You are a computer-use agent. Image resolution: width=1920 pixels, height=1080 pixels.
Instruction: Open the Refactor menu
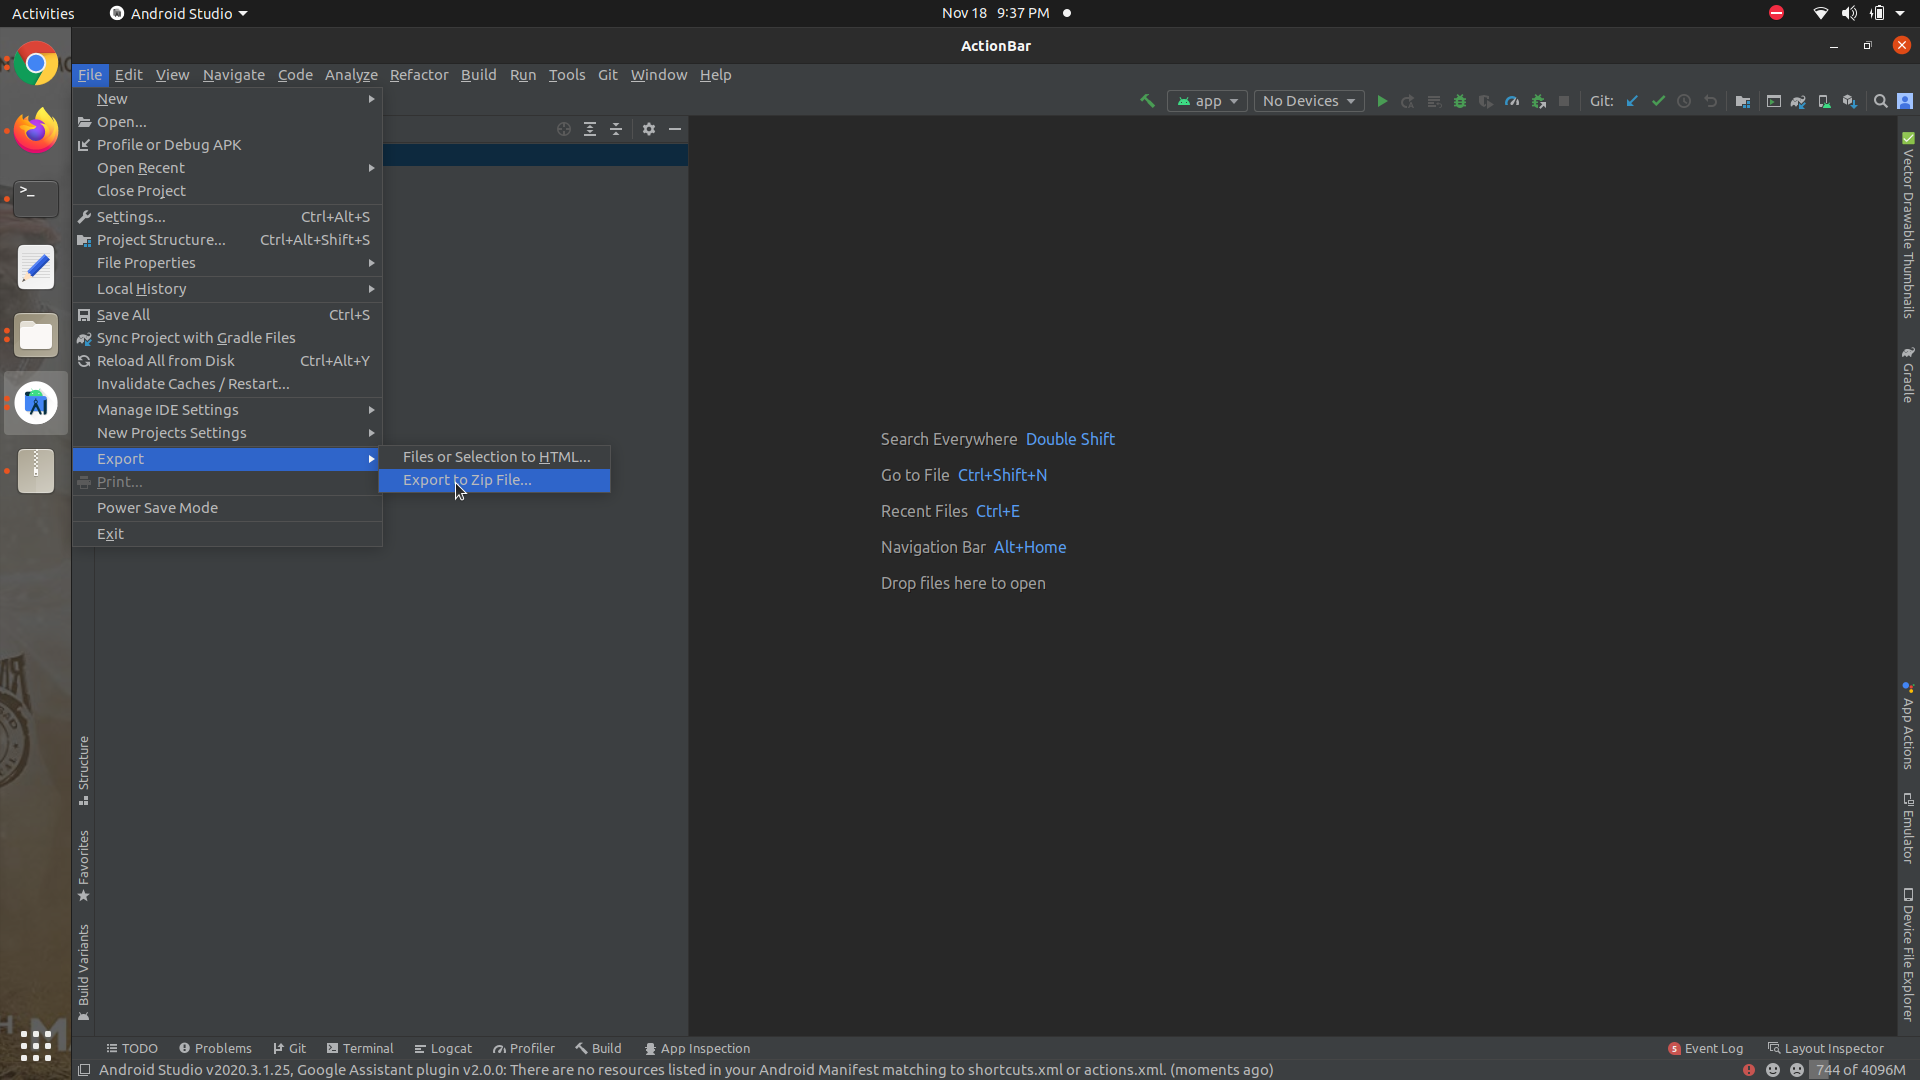[x=419, y=75]
